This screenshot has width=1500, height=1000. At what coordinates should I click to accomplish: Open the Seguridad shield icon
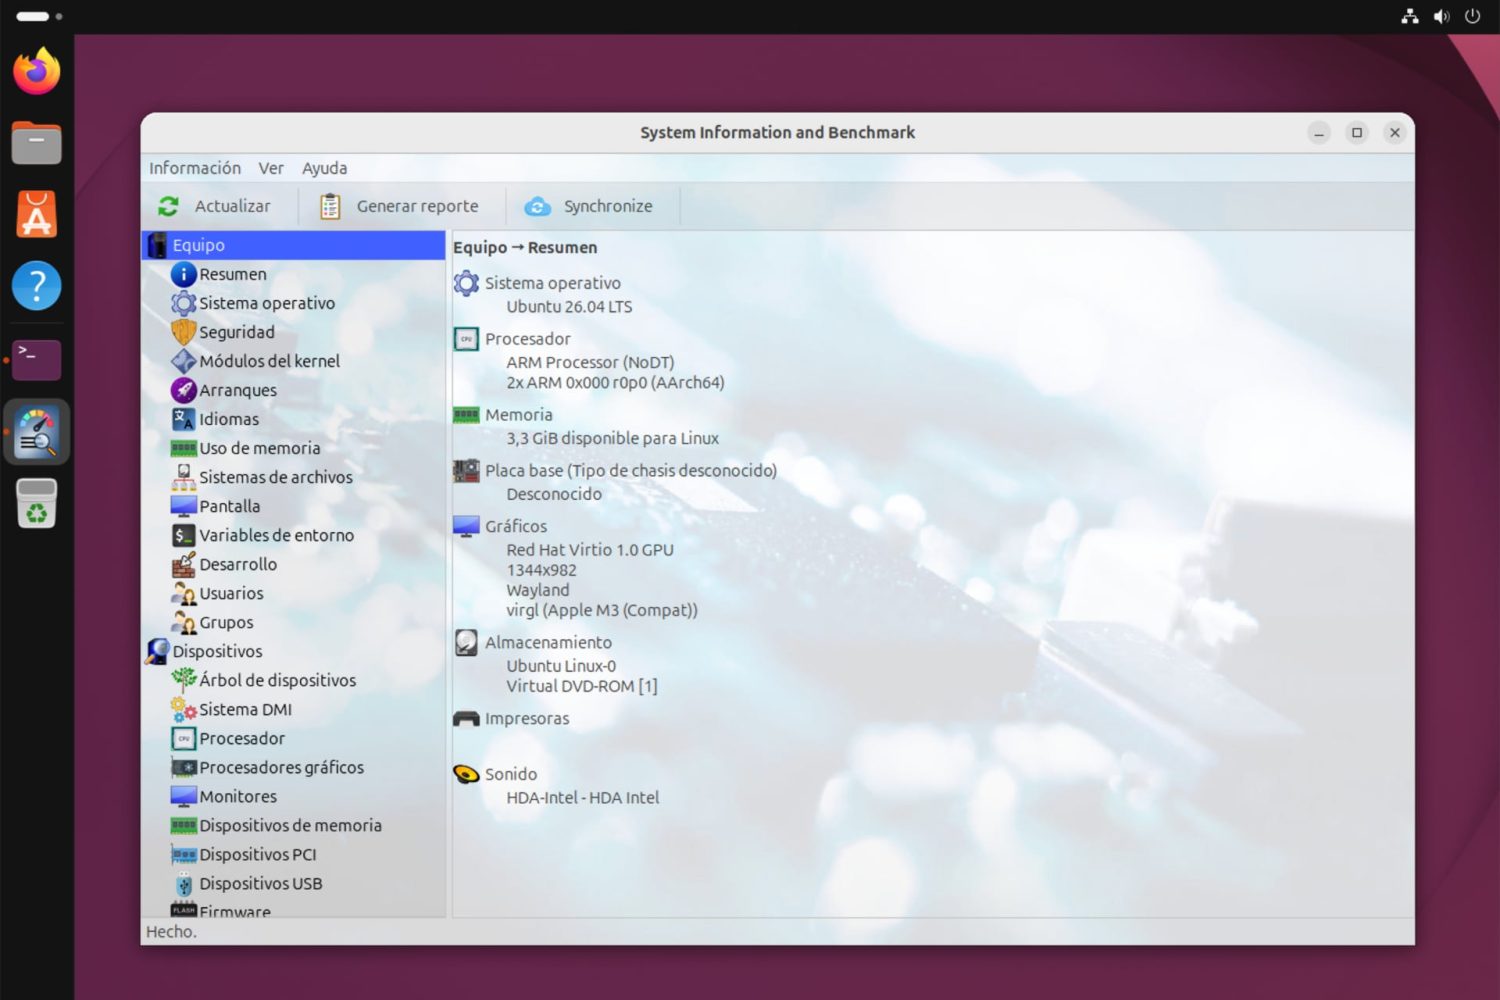[x=183, y=332]
